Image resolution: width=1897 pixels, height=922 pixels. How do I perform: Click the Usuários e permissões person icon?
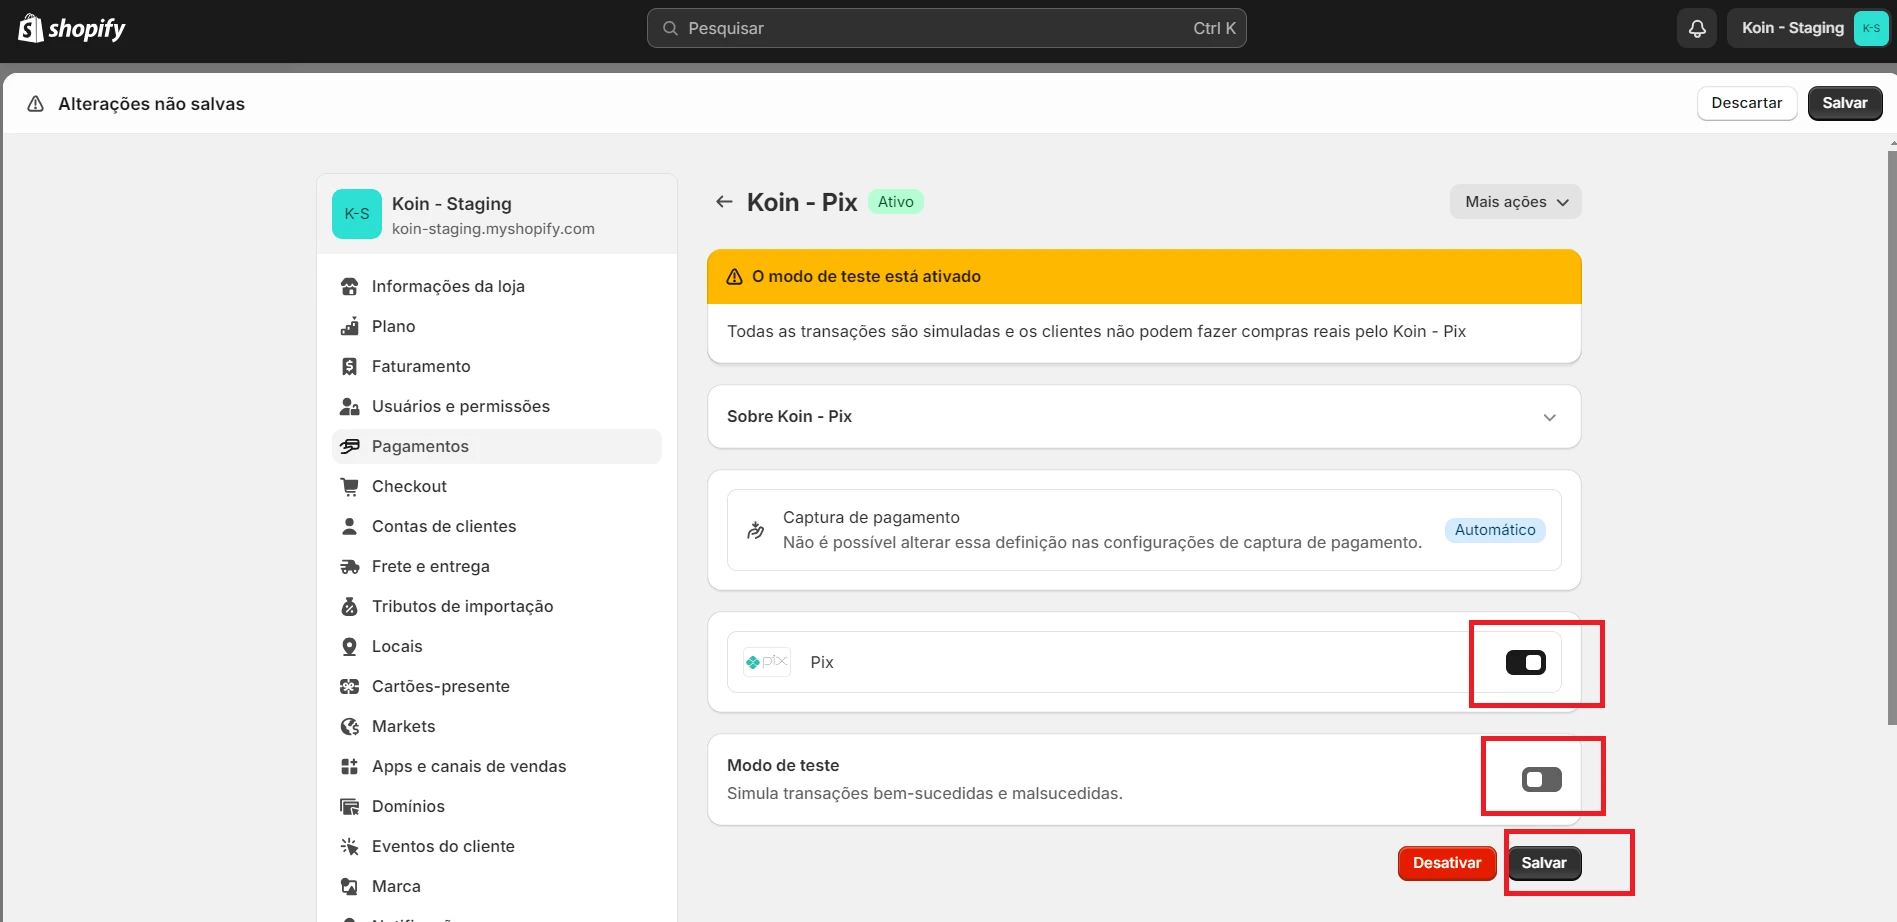point(349,406)
